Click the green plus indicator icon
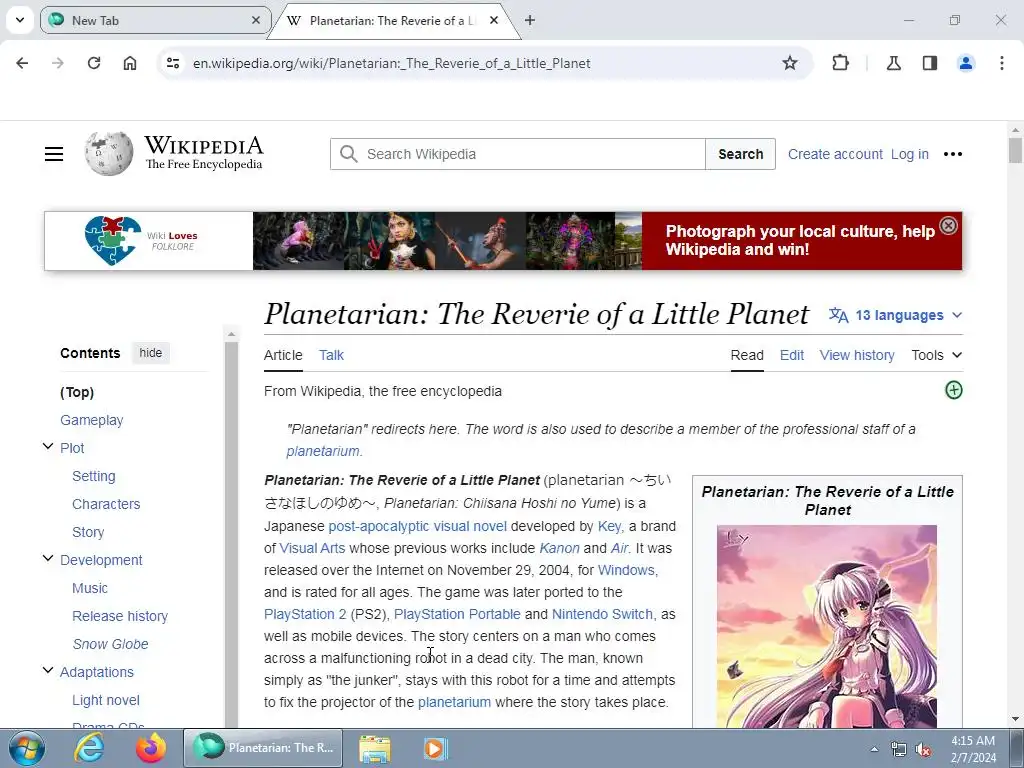This screenshot has width=1024, height=768. point(953,391)
